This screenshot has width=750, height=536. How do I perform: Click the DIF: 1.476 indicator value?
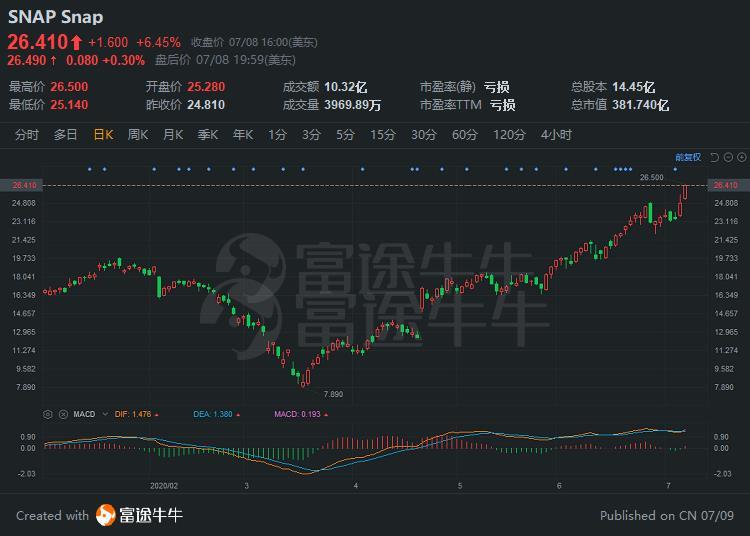[133, 414]
